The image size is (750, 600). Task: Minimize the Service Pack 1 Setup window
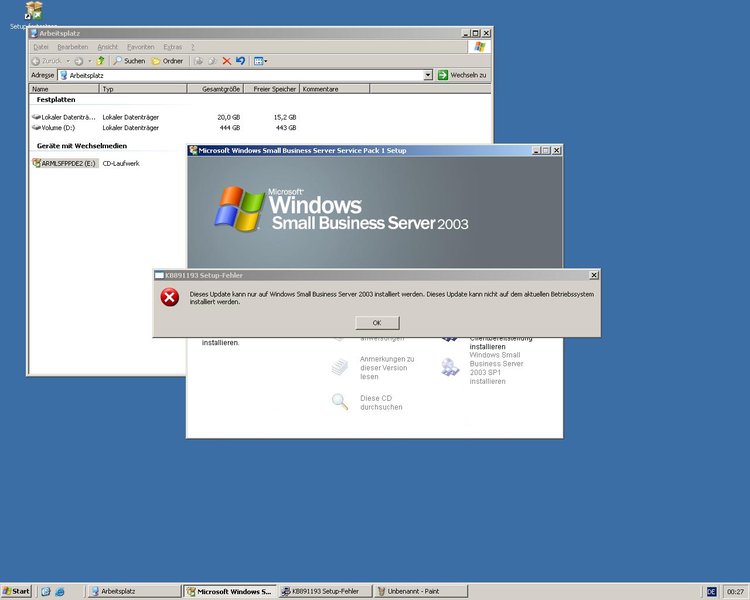tap(536, 150)
